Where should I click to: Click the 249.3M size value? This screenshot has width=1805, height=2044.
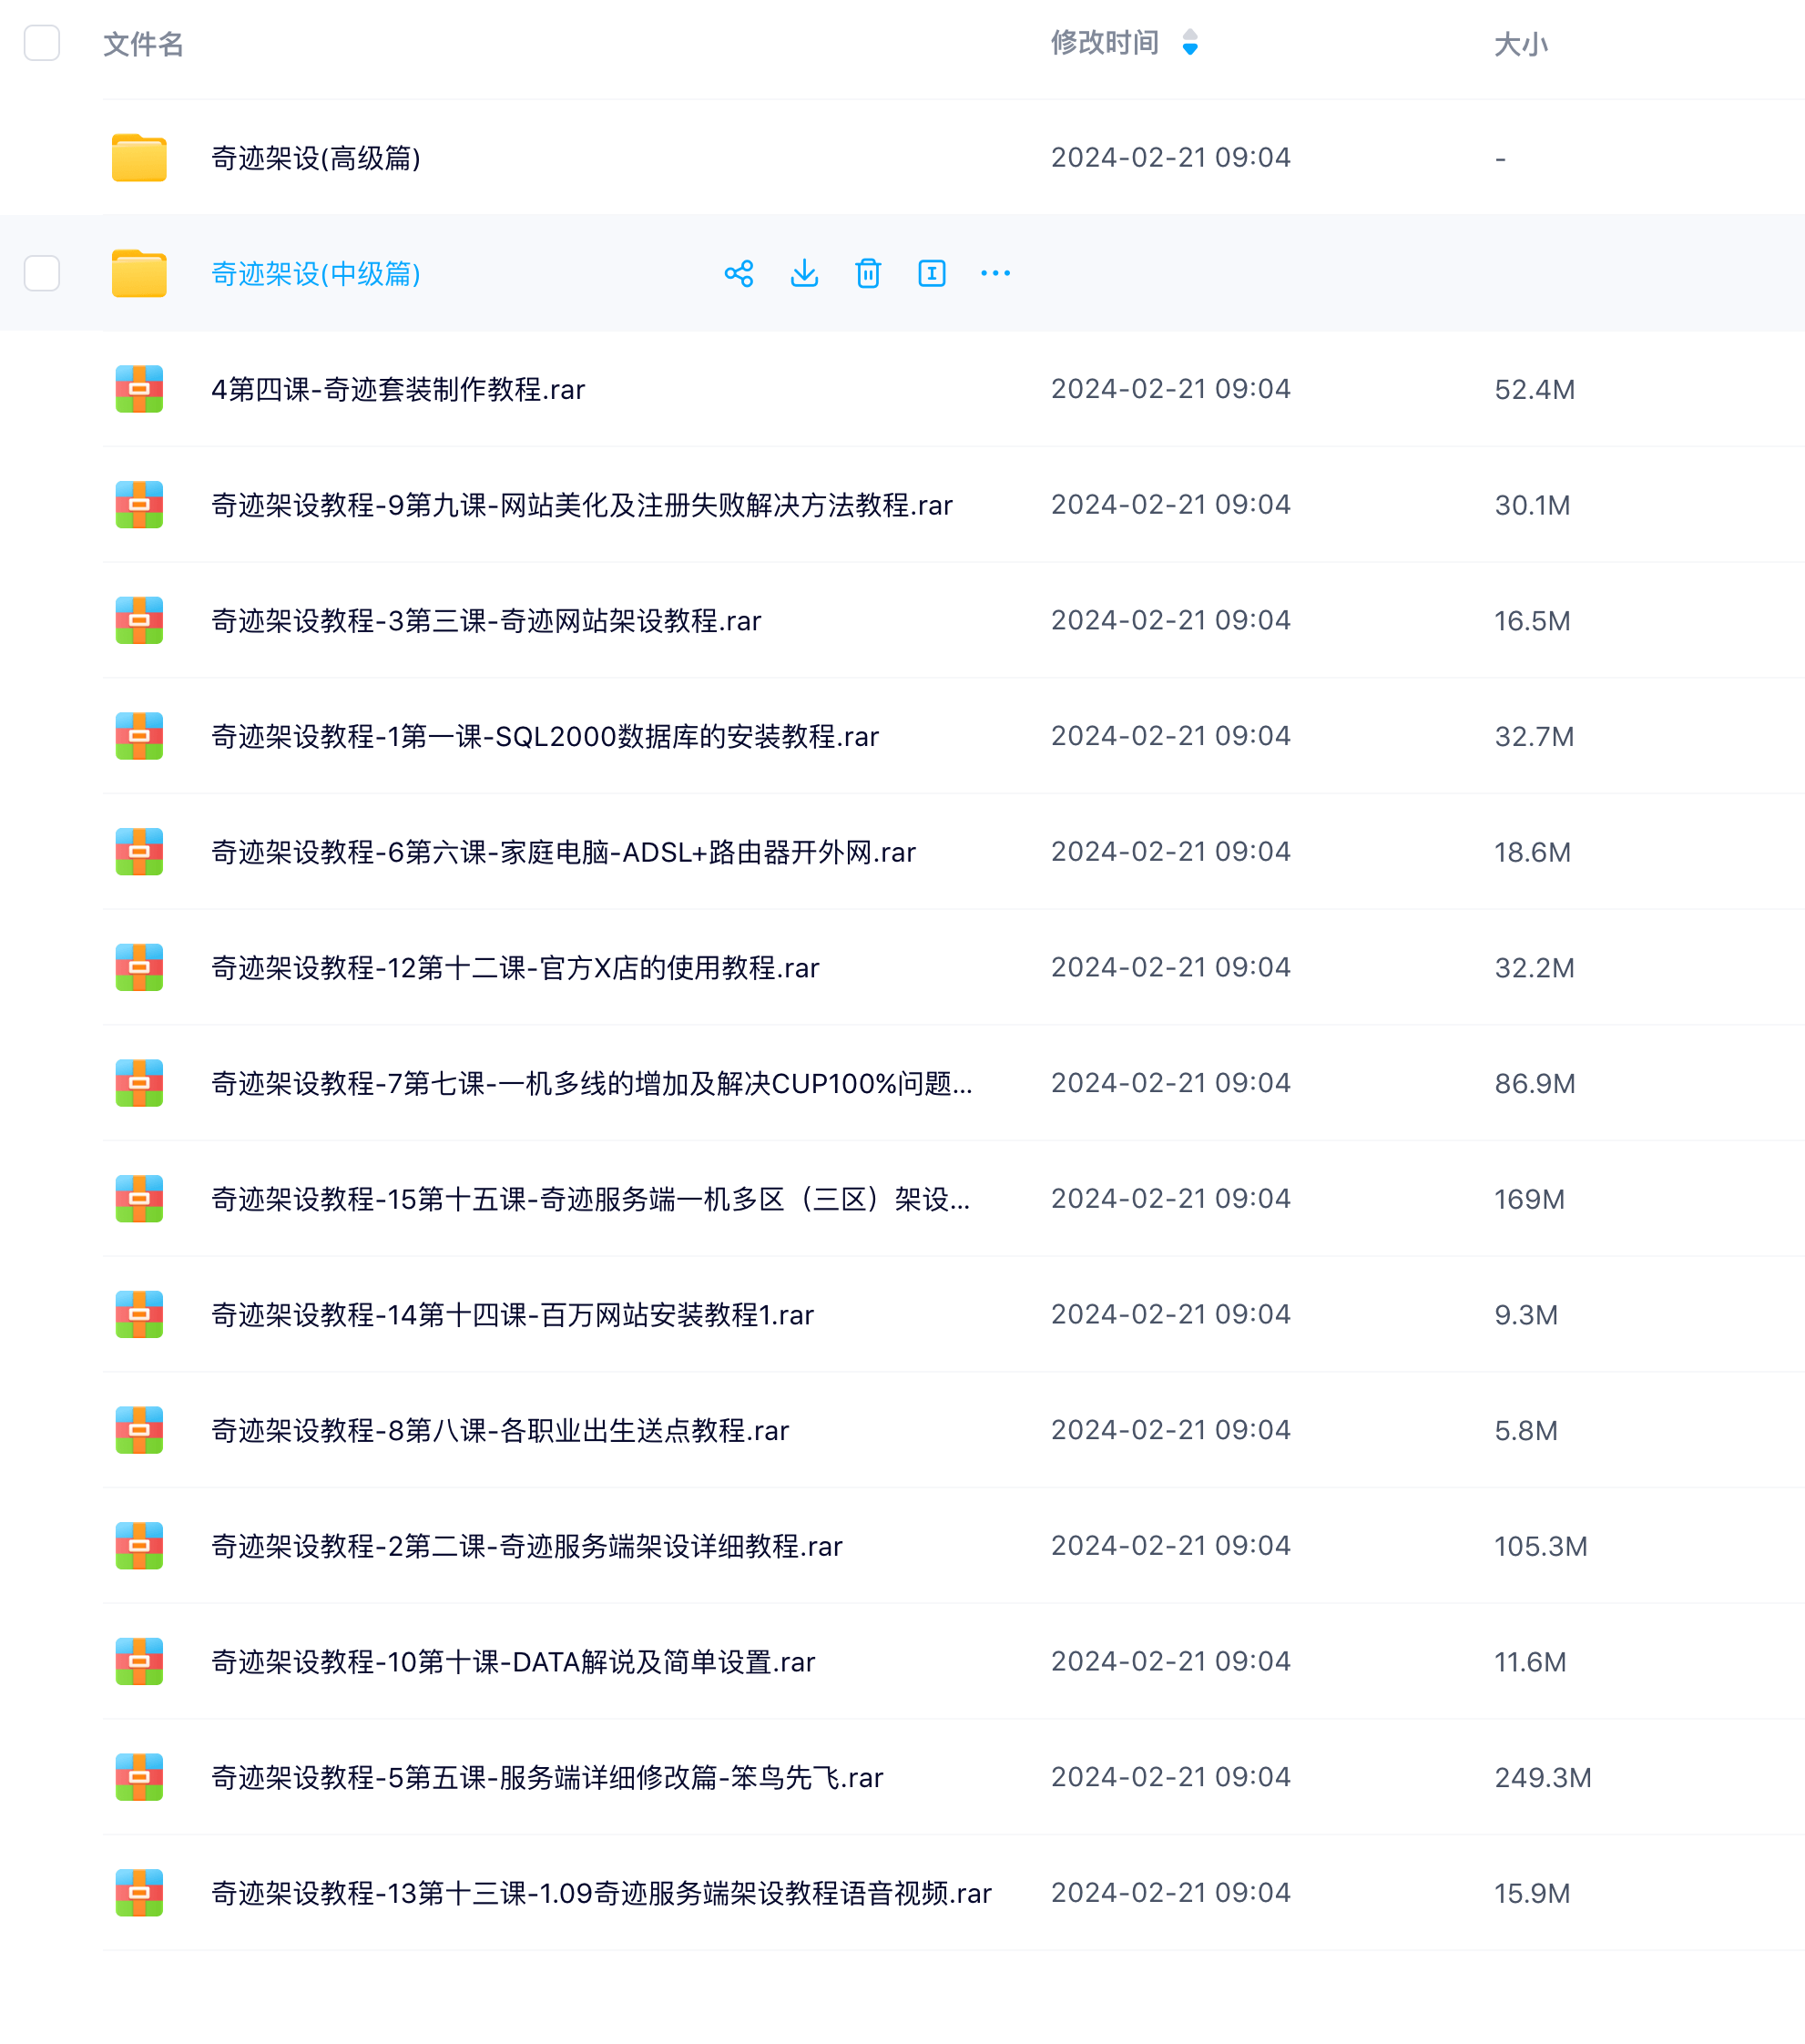click(1542, 1777)
